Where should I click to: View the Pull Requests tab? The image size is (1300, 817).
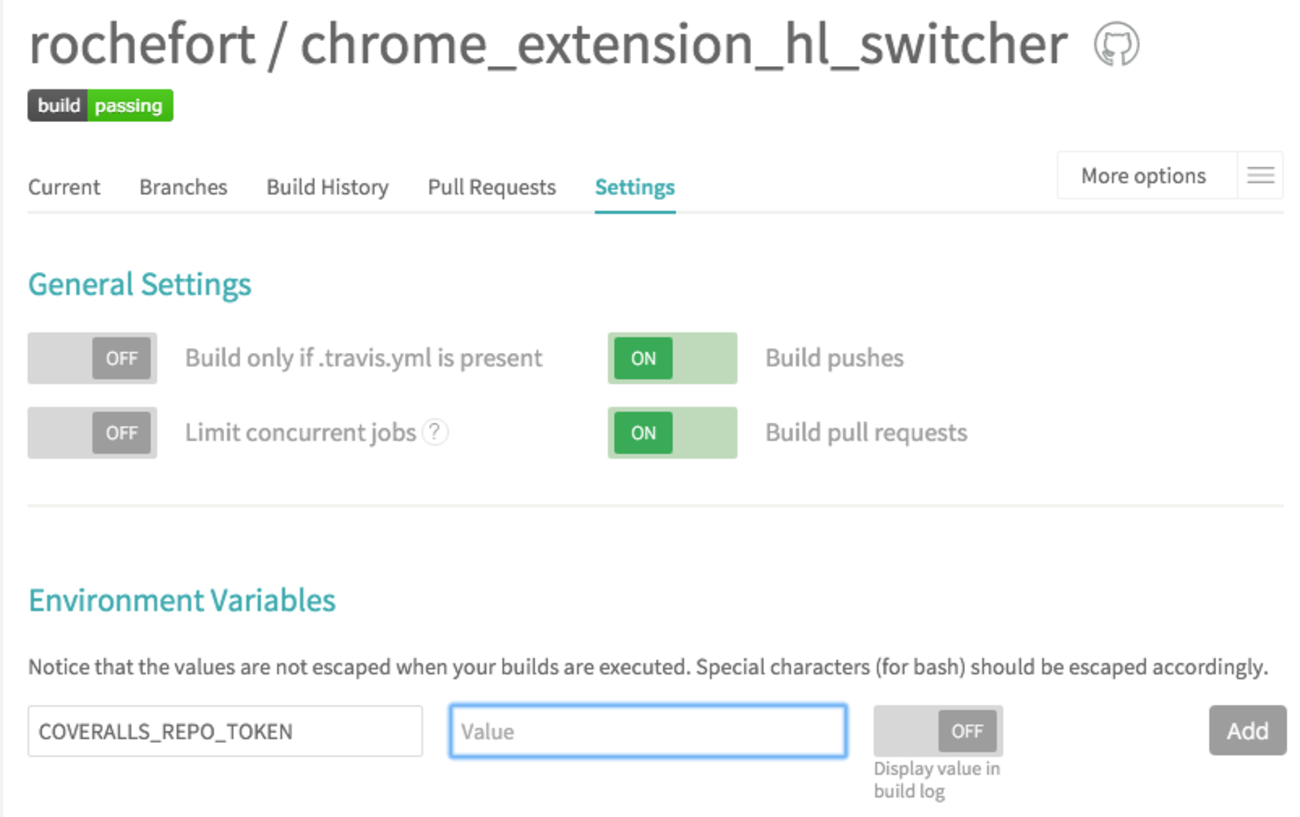point(491,187)
